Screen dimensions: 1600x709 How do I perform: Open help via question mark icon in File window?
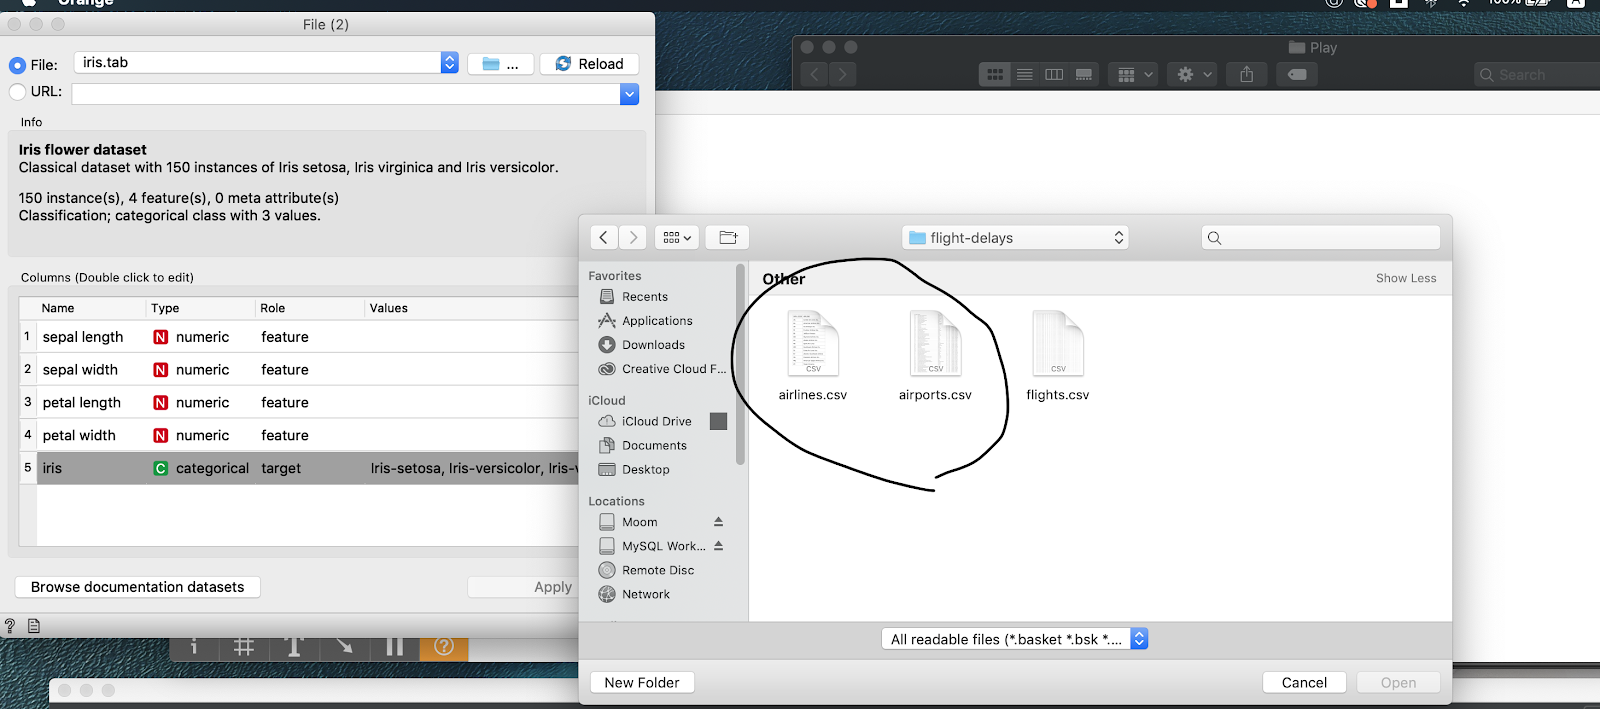(x=10, y=626)
